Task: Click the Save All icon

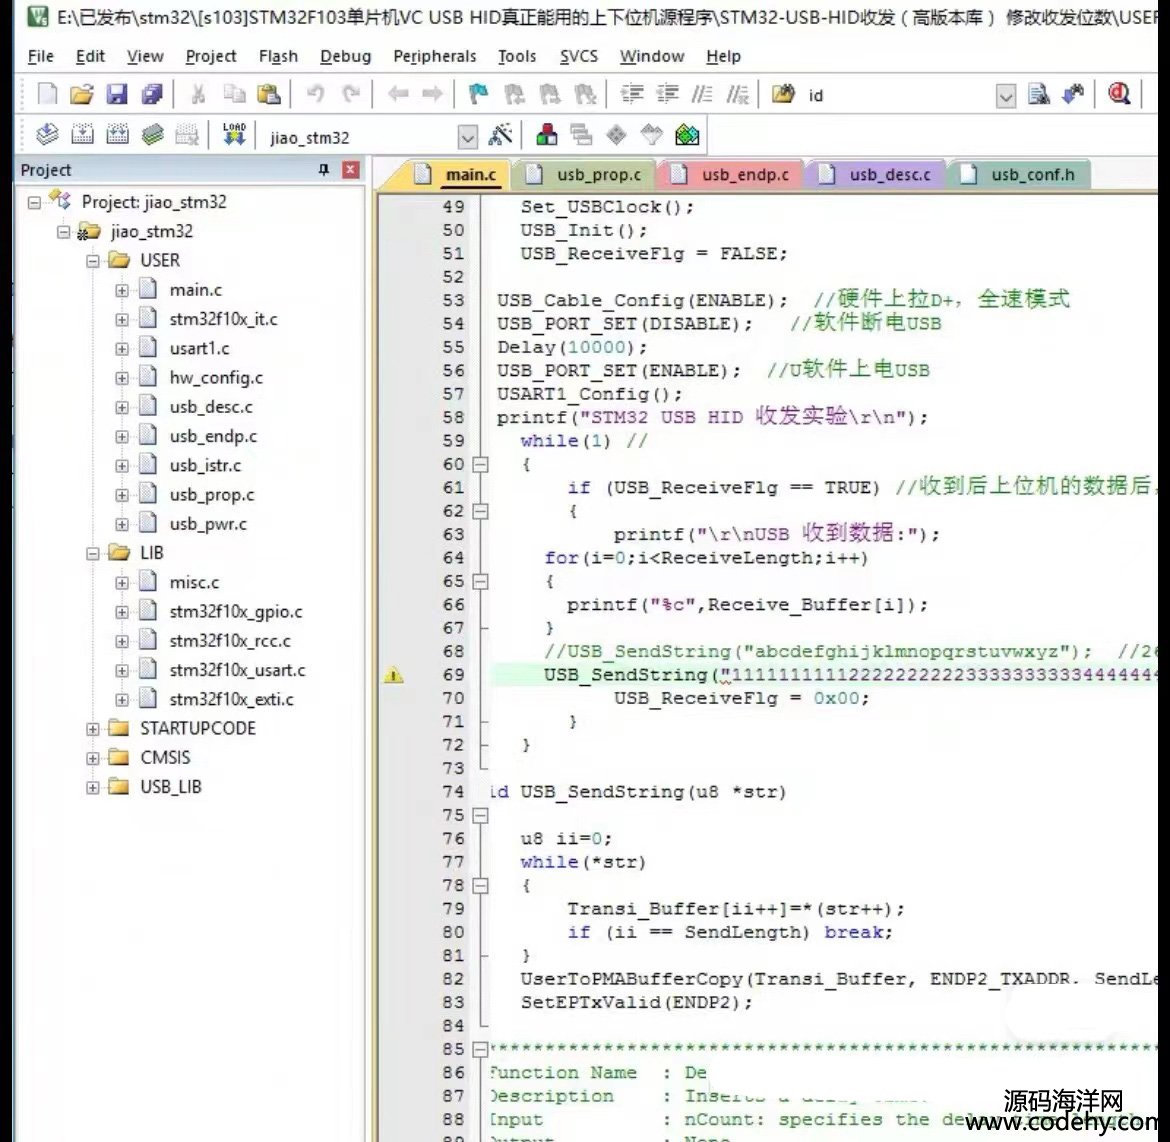Action: click(151, 95)
